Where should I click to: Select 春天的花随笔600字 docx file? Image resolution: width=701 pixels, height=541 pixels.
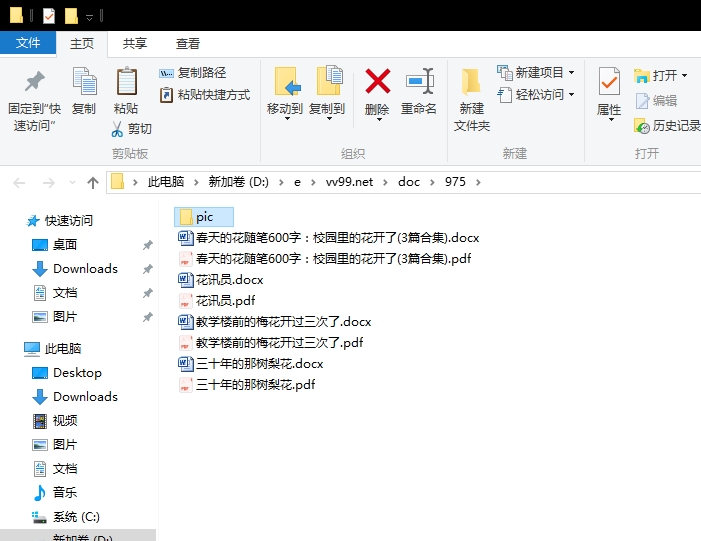coord(329,238)
